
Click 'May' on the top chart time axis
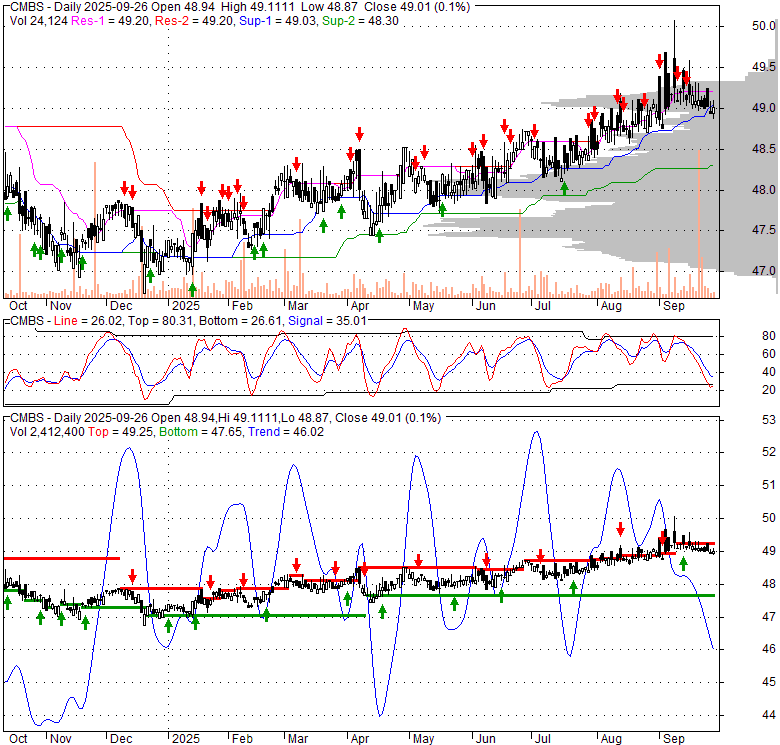point(423,306)
